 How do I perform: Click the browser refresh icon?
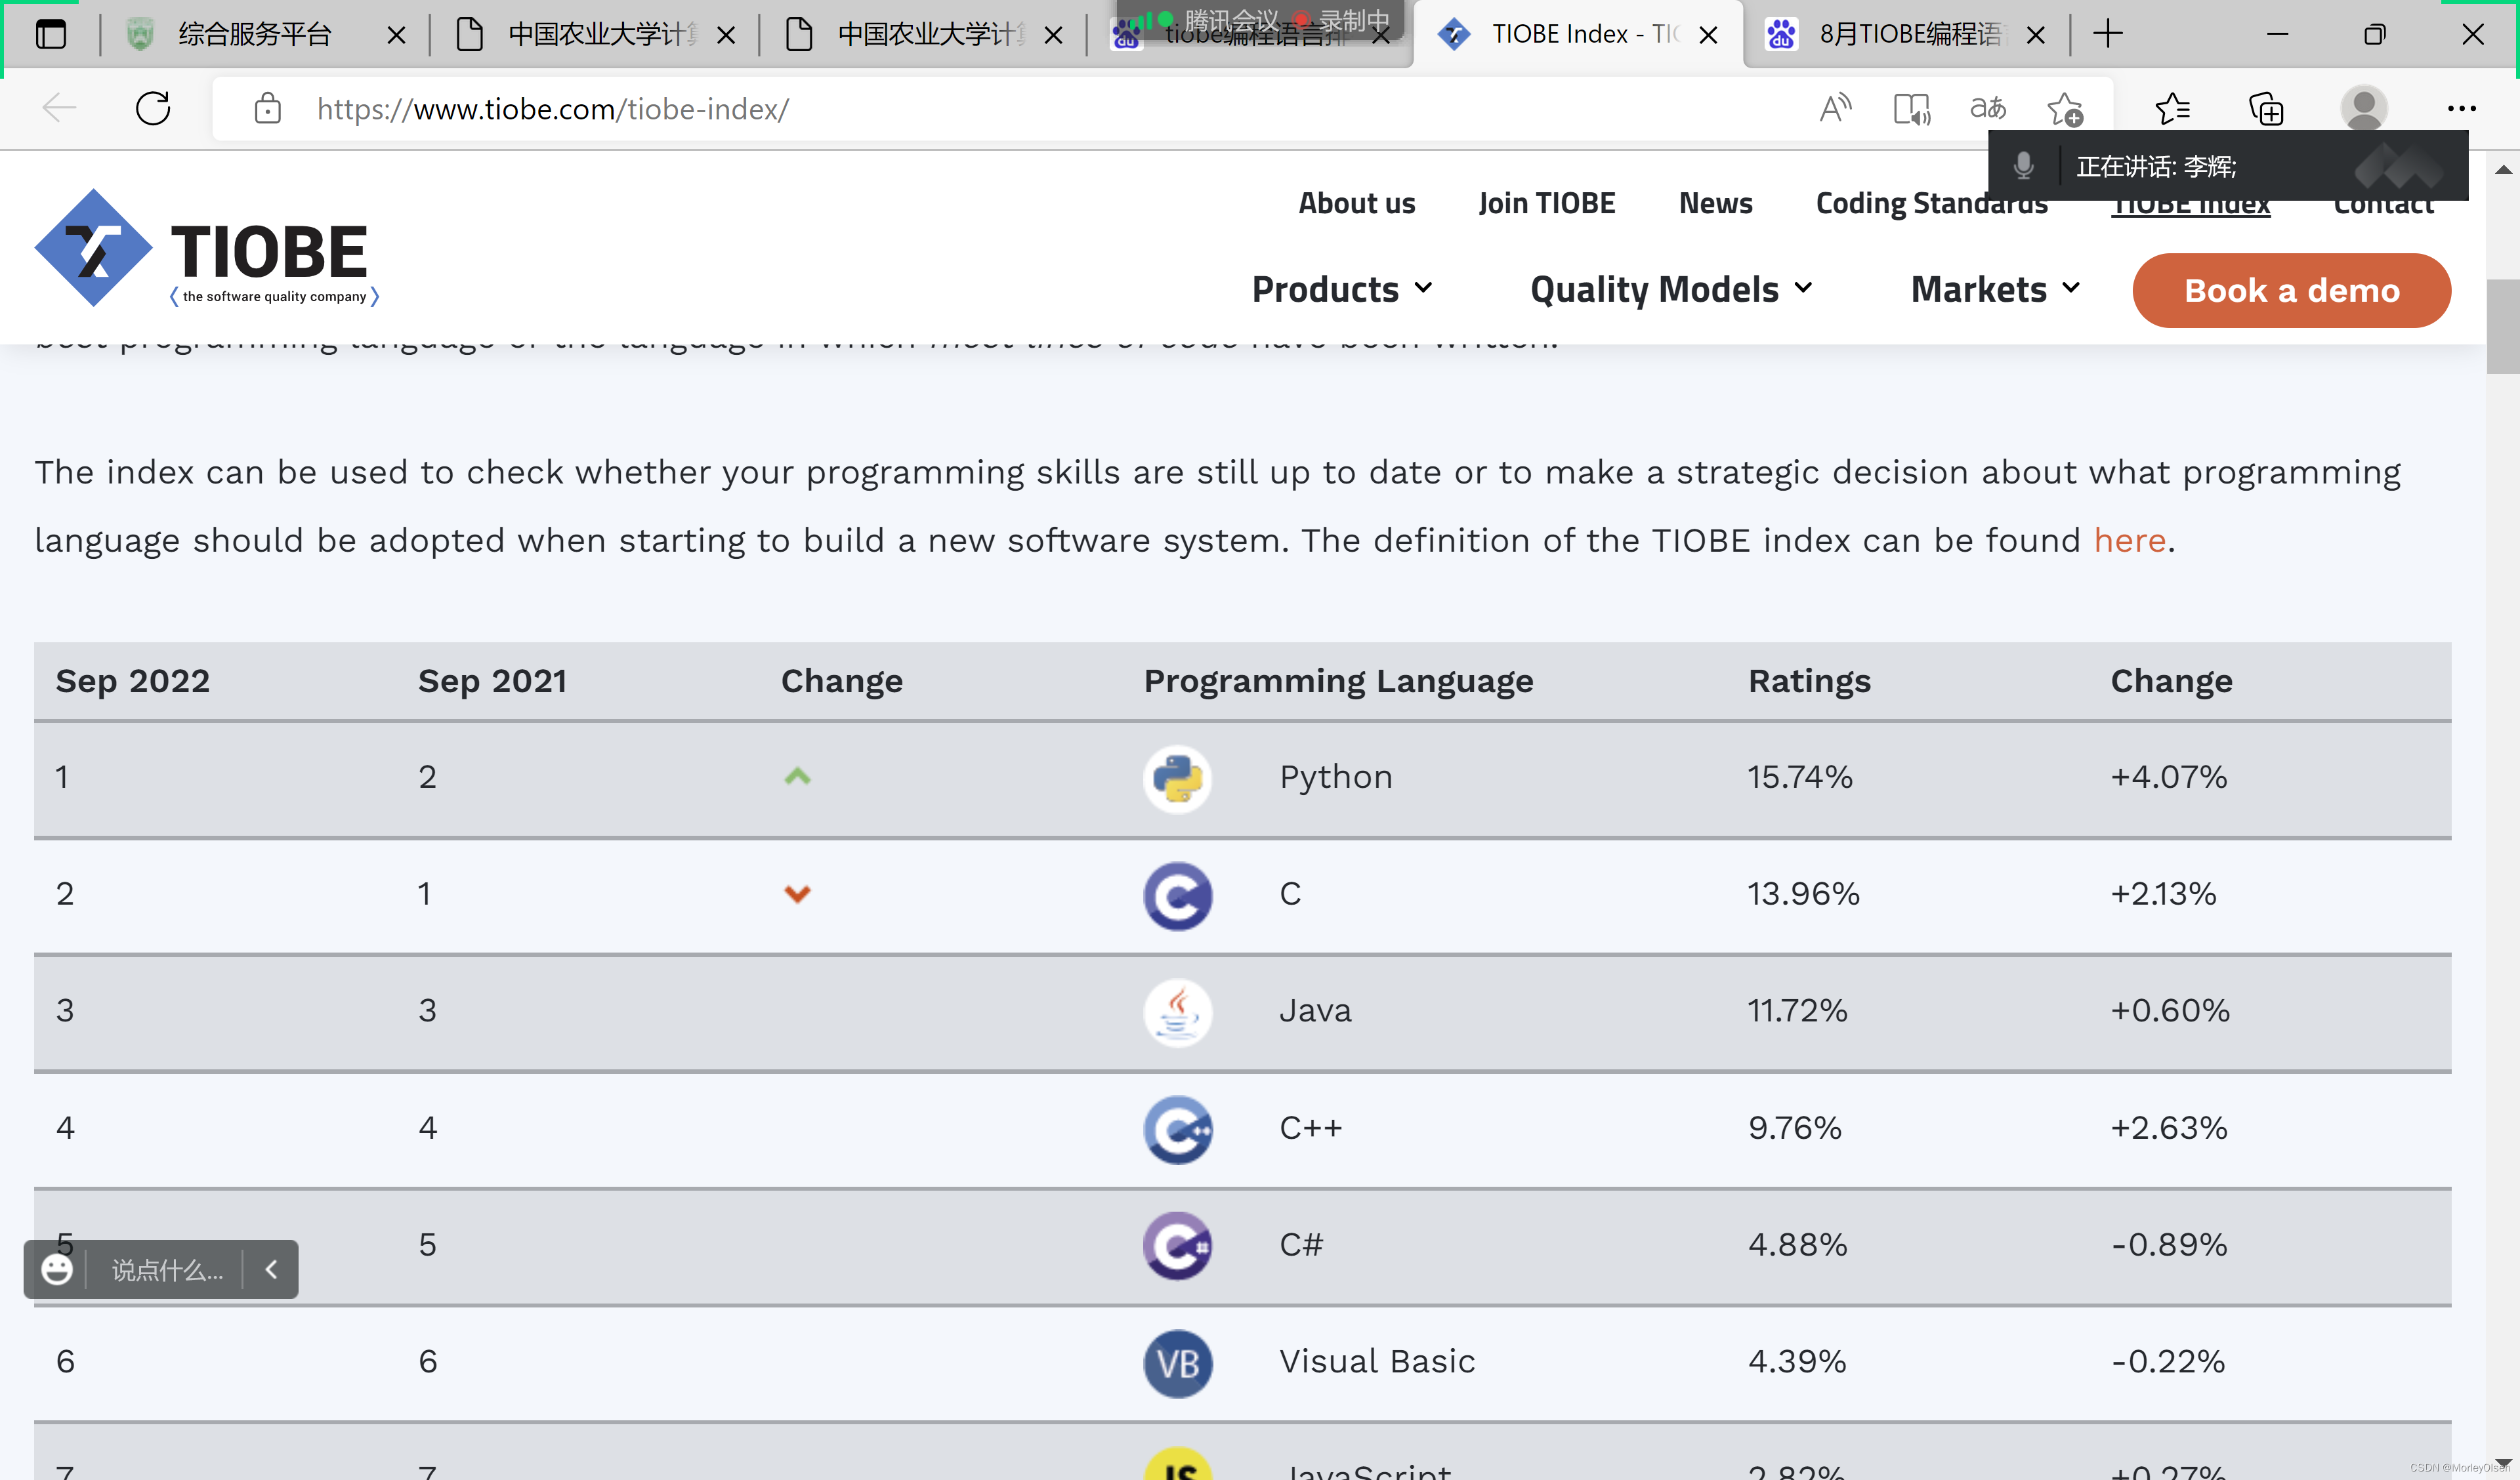[153, 108]
